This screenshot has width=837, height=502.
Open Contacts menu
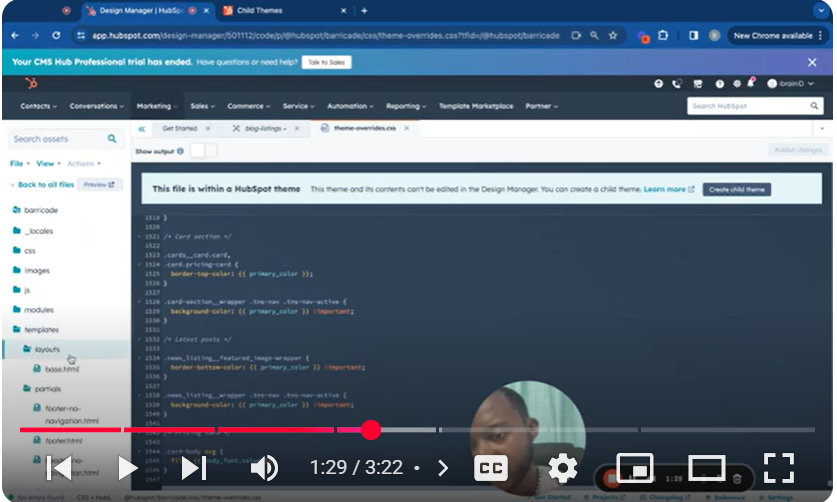click(38, 106)
